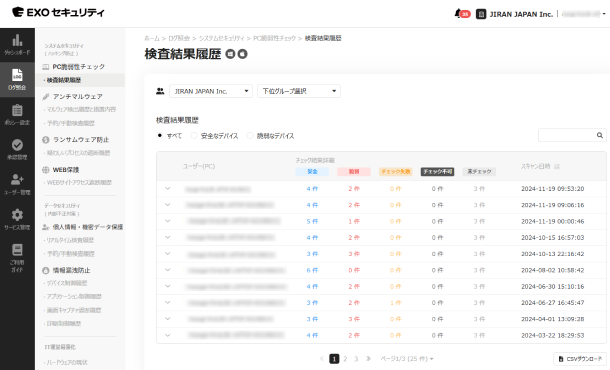Open アプリケーション制御履歴 menu item
The image size is (610, 370).
pyautogui.click(x=73, y=296)
